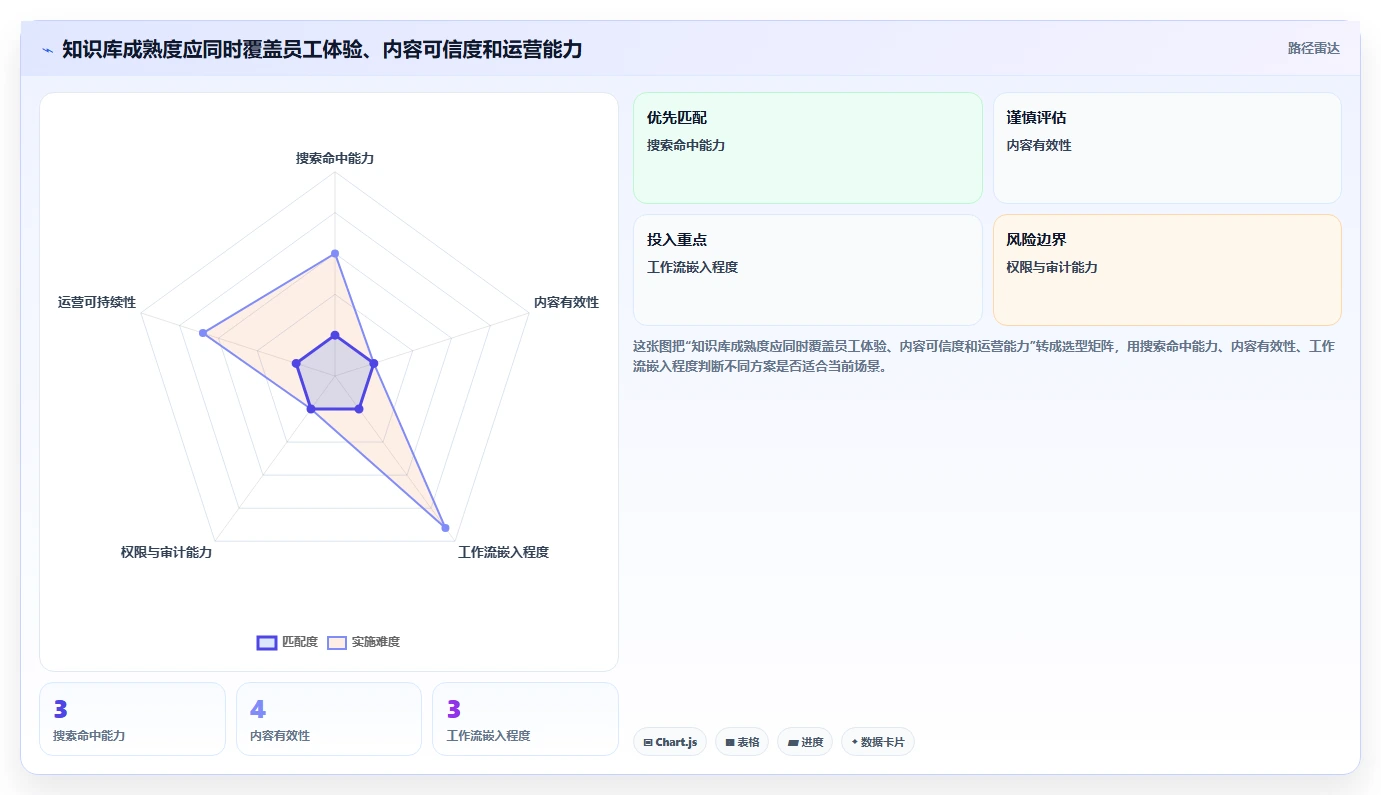Viewport: 1381px width, 795px height.
Task: Open the 风险边界 card
Action: click(1167, 270)
